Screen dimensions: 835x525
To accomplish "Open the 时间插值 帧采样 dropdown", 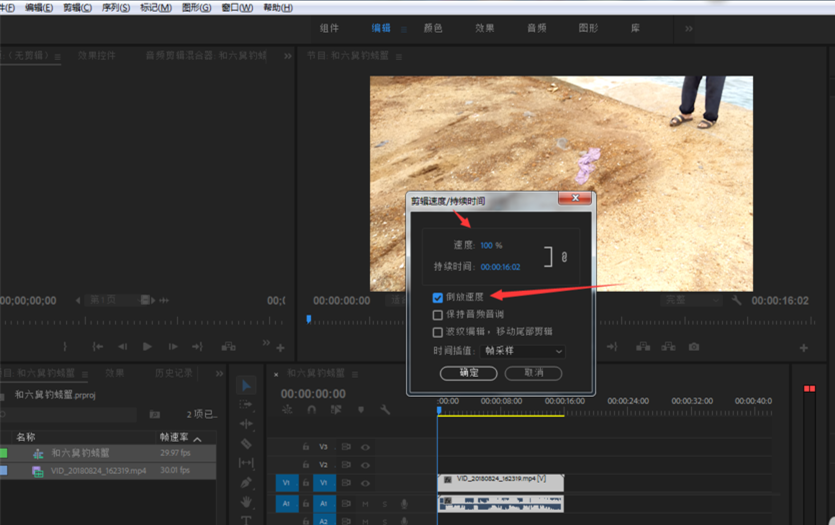I will 524,351.
